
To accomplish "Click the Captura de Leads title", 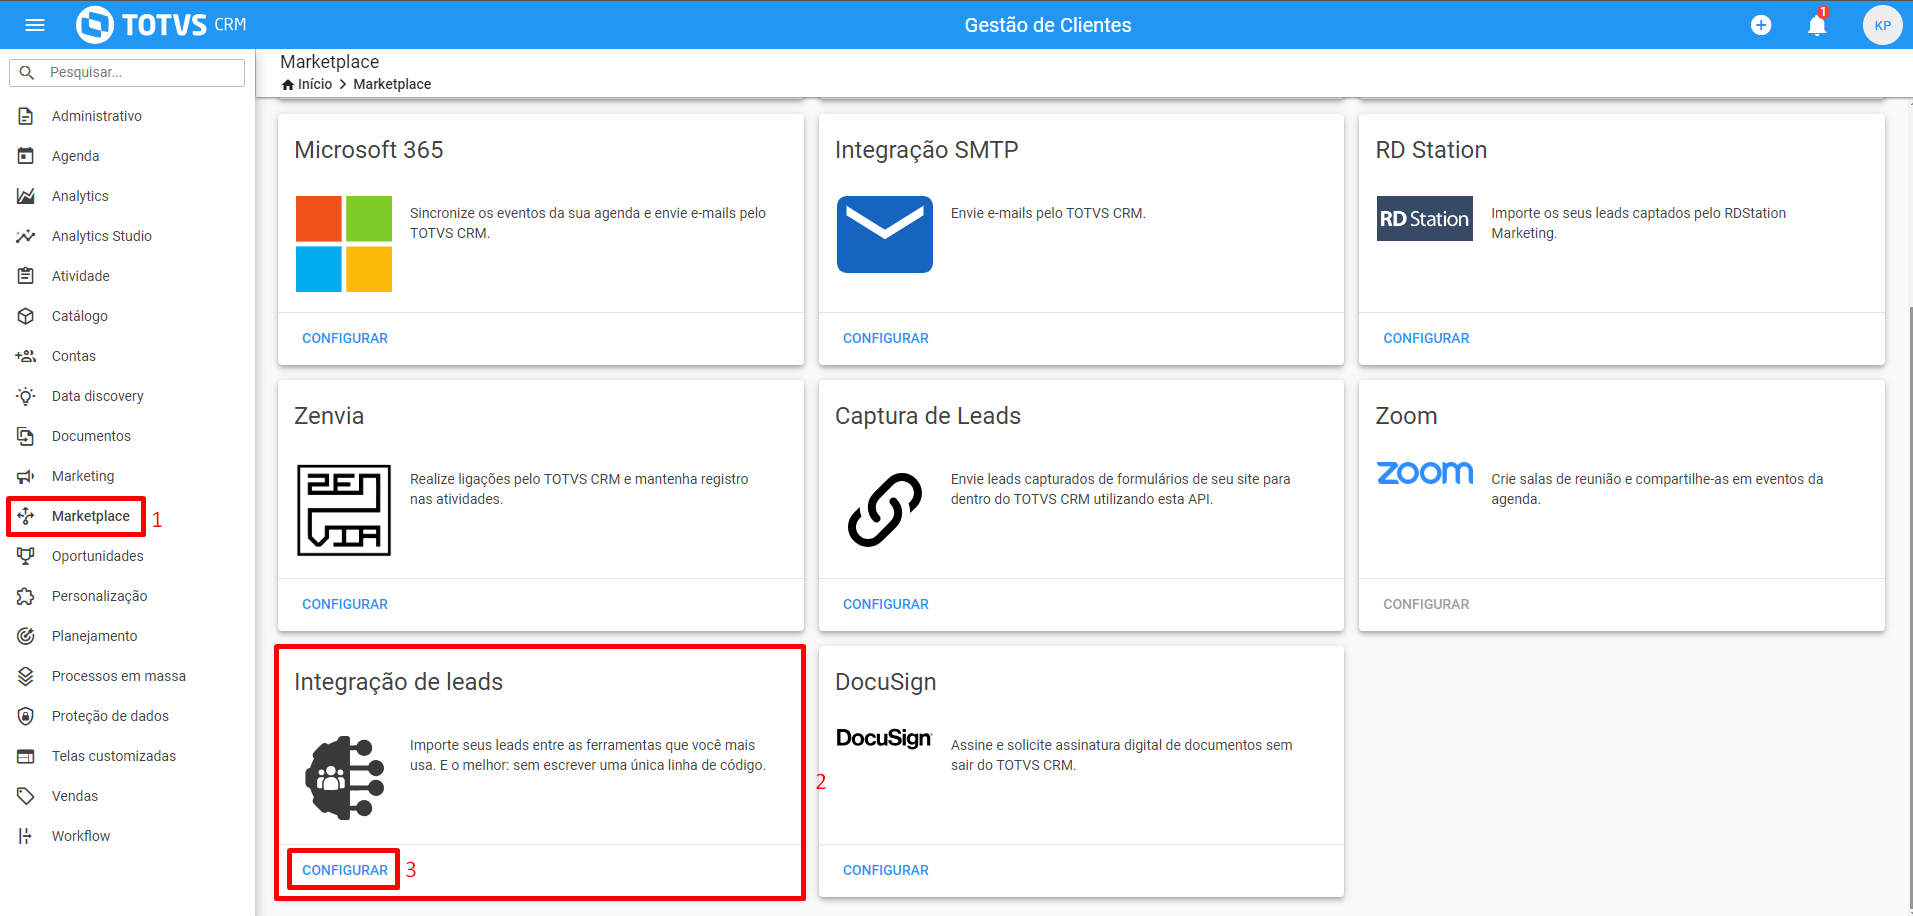I will coord(928,416).
